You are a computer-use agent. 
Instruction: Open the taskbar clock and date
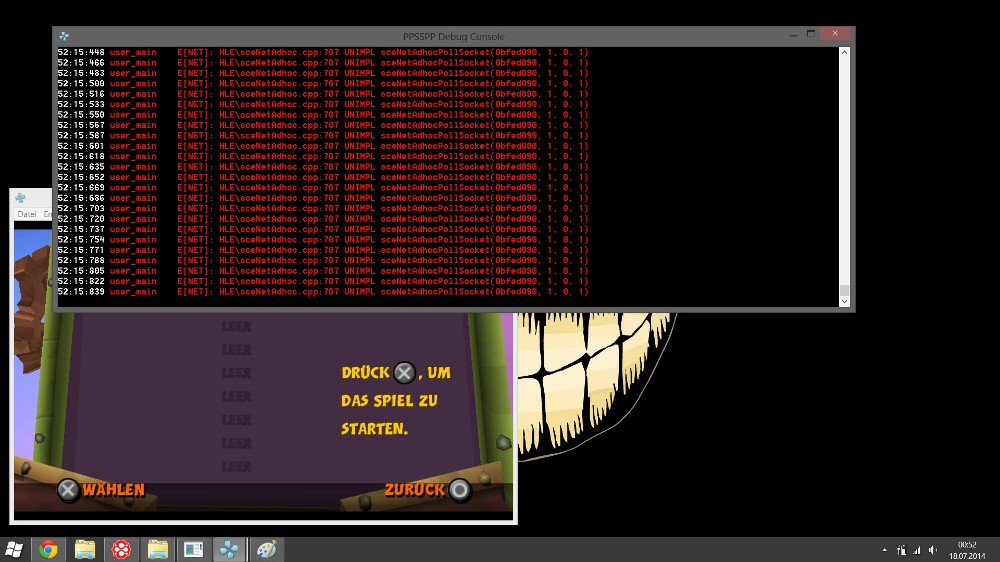(x=967, y=549)
